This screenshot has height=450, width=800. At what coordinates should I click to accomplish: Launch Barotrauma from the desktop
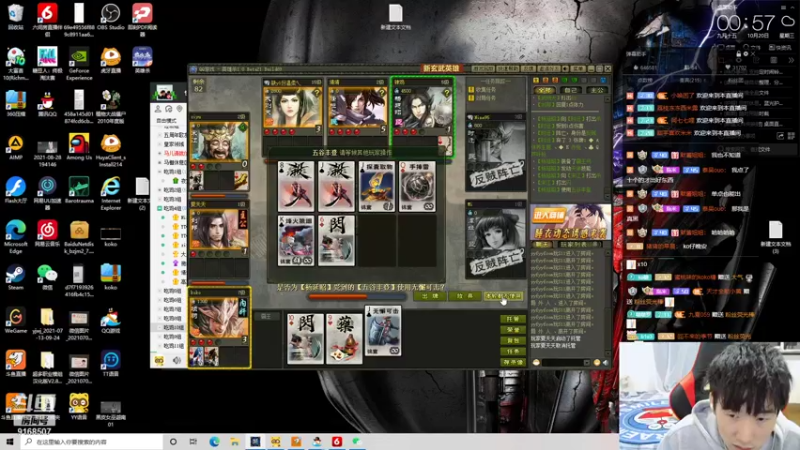[x=79, y=190]
